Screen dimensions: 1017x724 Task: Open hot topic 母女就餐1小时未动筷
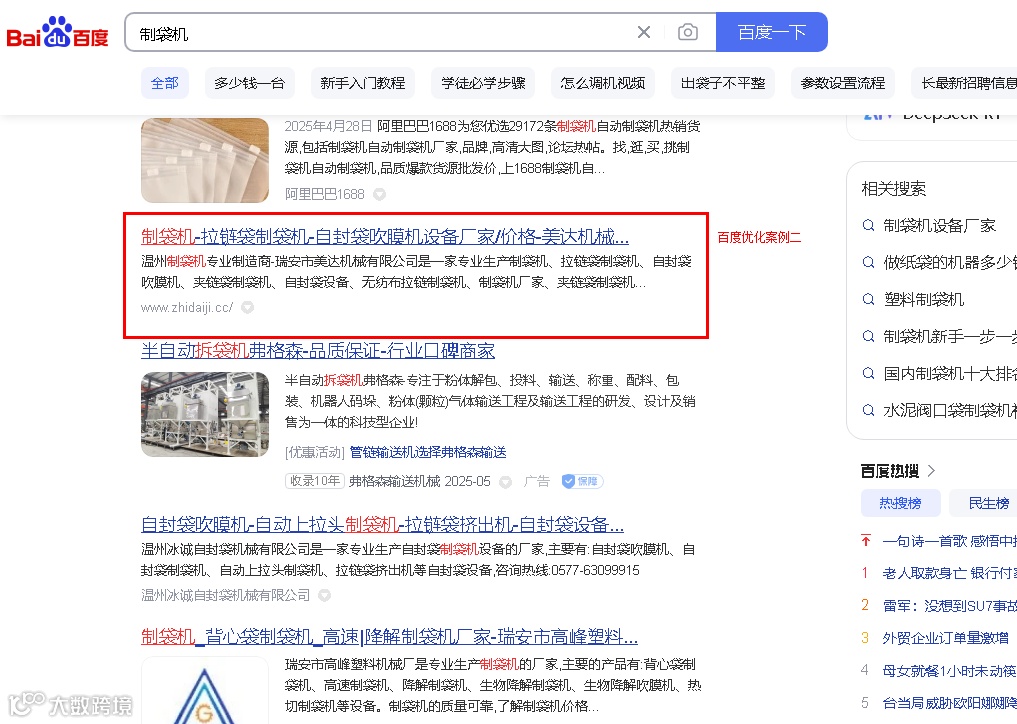click(x=950, y=671)
